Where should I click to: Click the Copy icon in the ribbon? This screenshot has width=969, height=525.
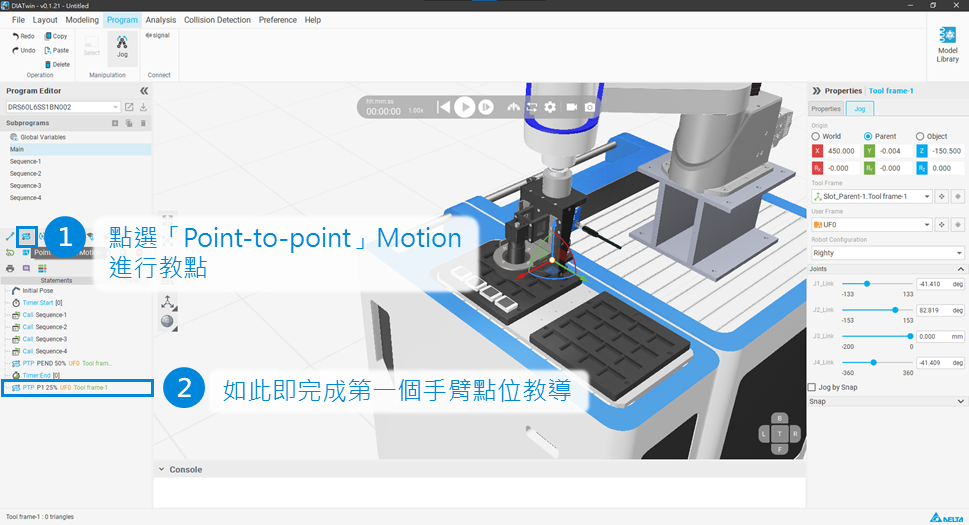point(48,36)
